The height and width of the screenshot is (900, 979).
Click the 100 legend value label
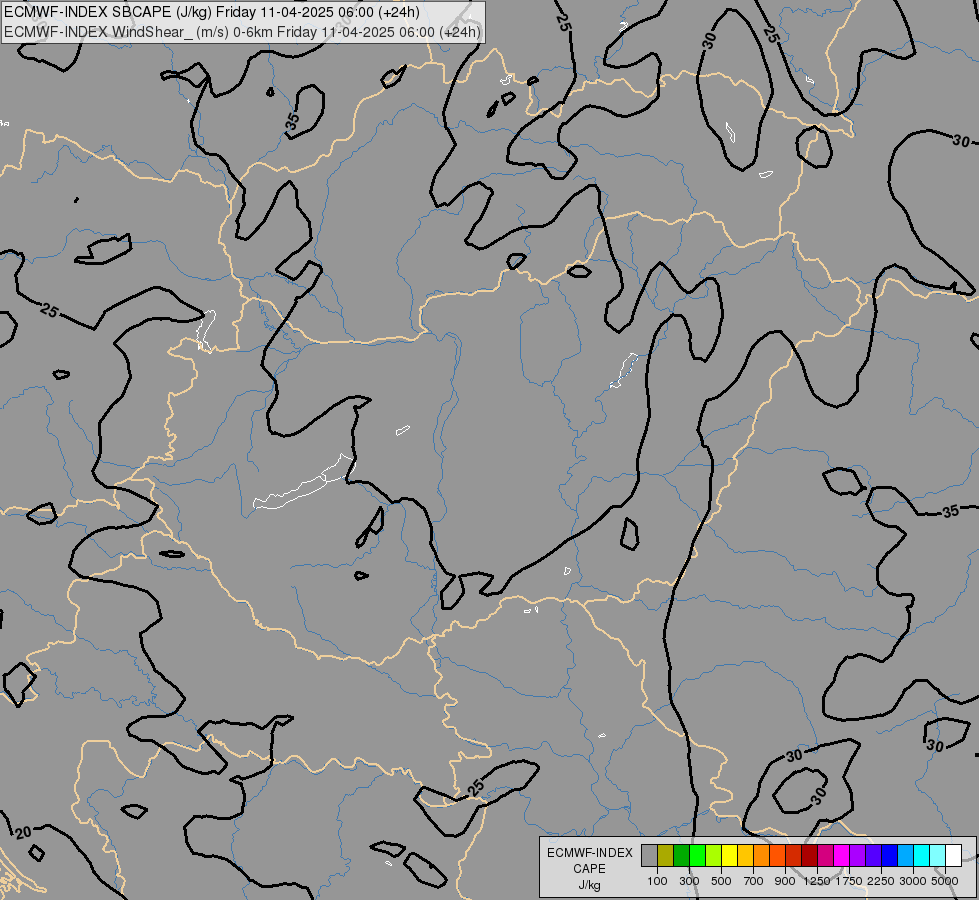pyautogui.click(x=657, y=881)
